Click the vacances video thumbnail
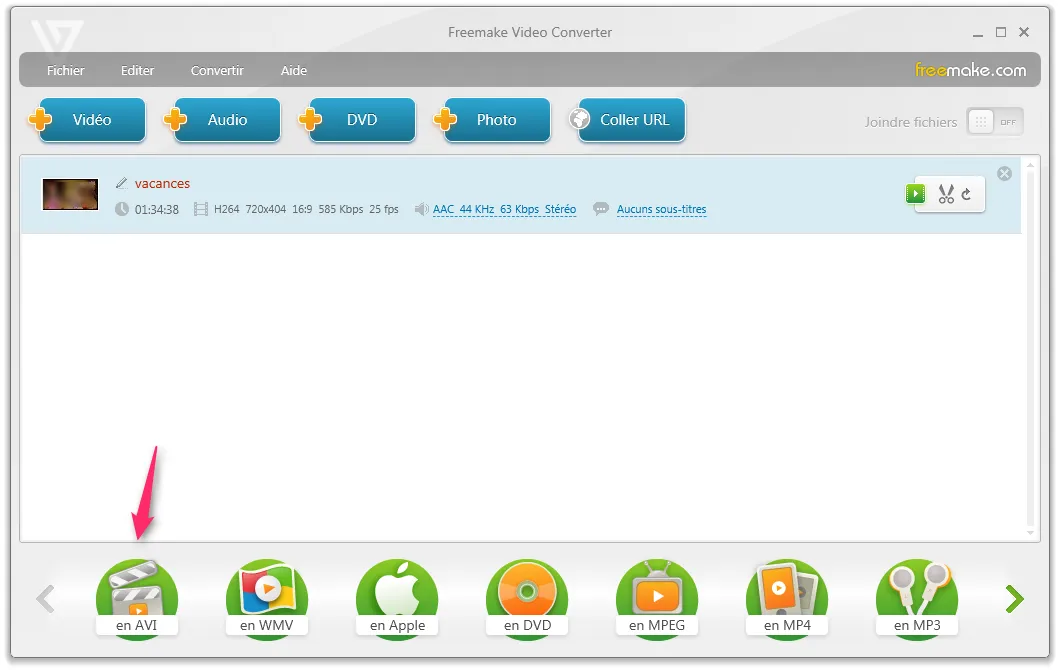This screenshot has width=1060, height=670. pyautogui.click(x=70, y=195)
